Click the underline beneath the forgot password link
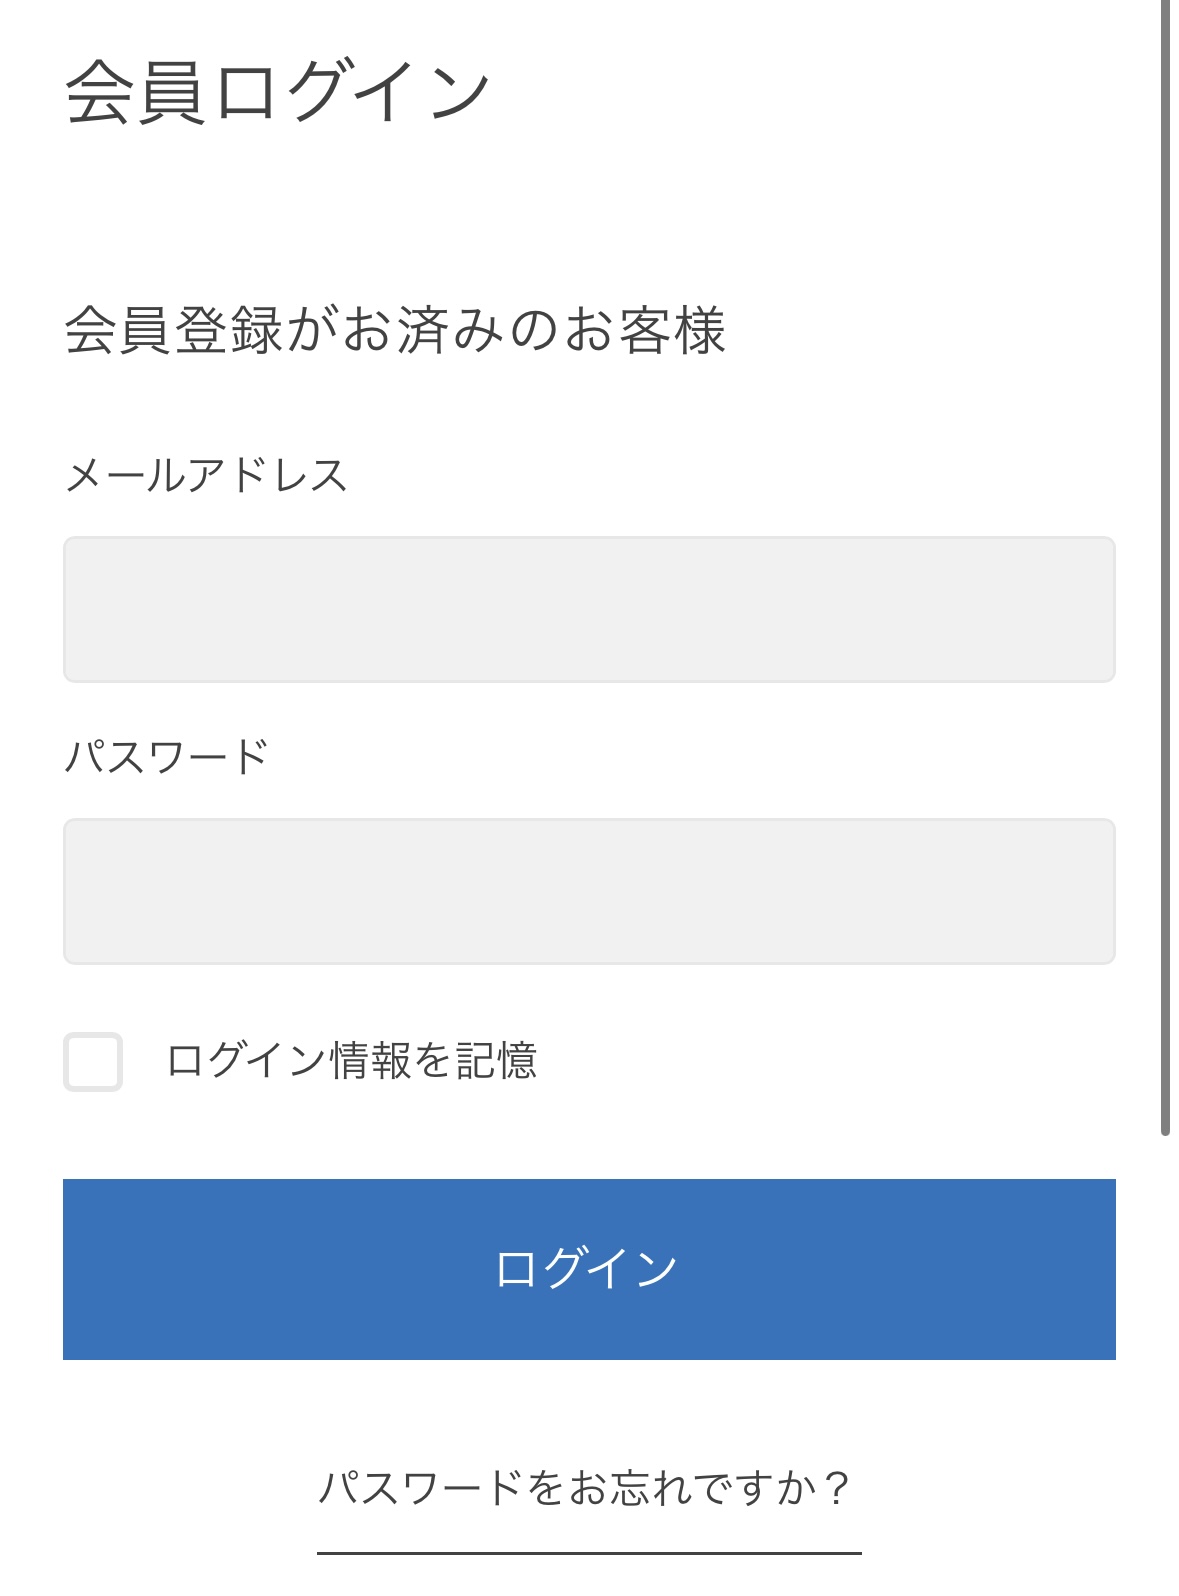Image resolution: width=1179 pixels, height=1596 pixels. pyautogui.click(x=589, y=1553)
